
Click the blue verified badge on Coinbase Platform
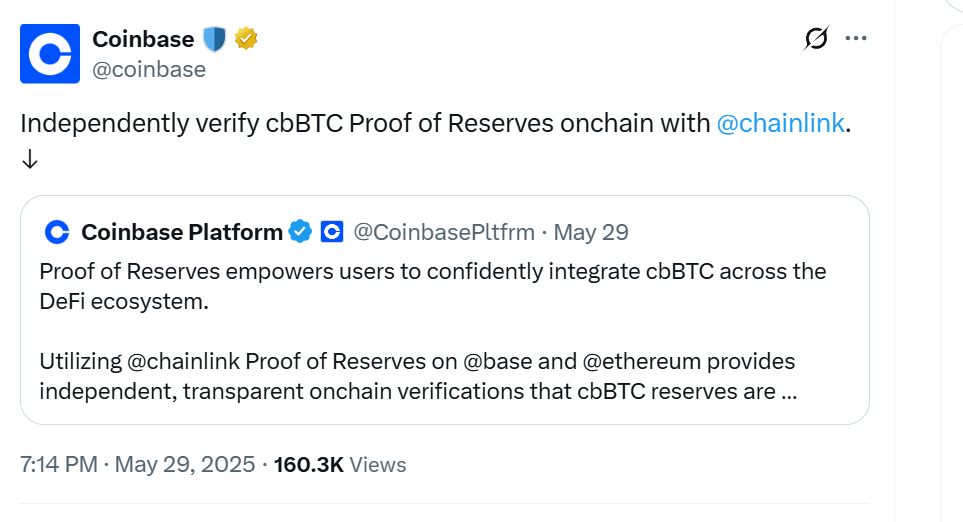pos(300,233)
